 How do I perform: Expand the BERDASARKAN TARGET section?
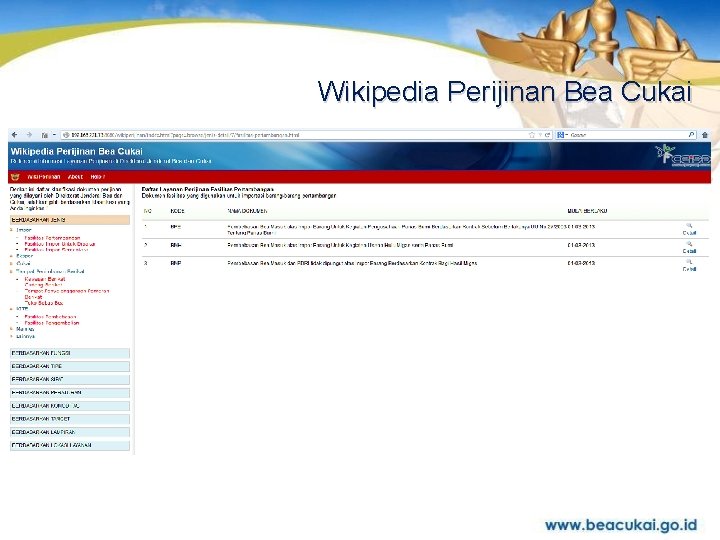(70, 419)
